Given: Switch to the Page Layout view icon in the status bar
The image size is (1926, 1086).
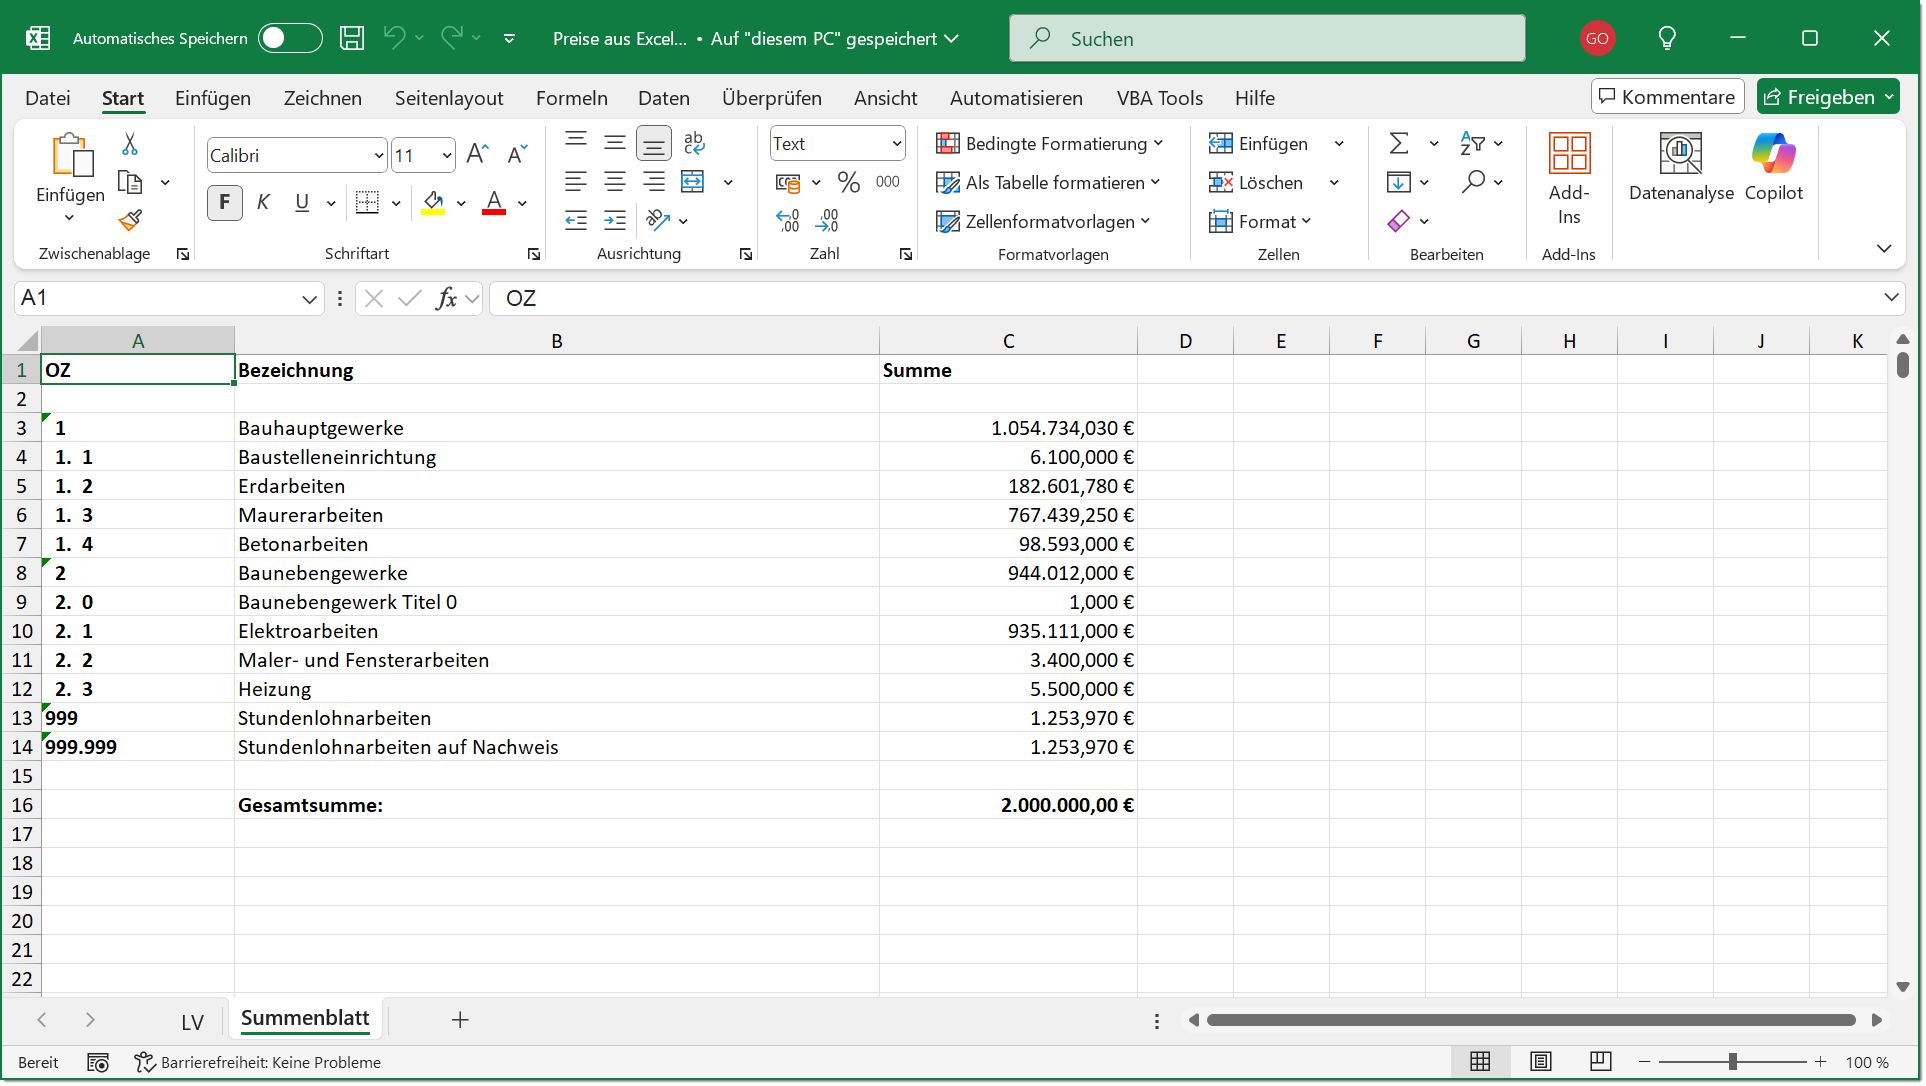Looking at the screenshot, I should [1540, 1062].
